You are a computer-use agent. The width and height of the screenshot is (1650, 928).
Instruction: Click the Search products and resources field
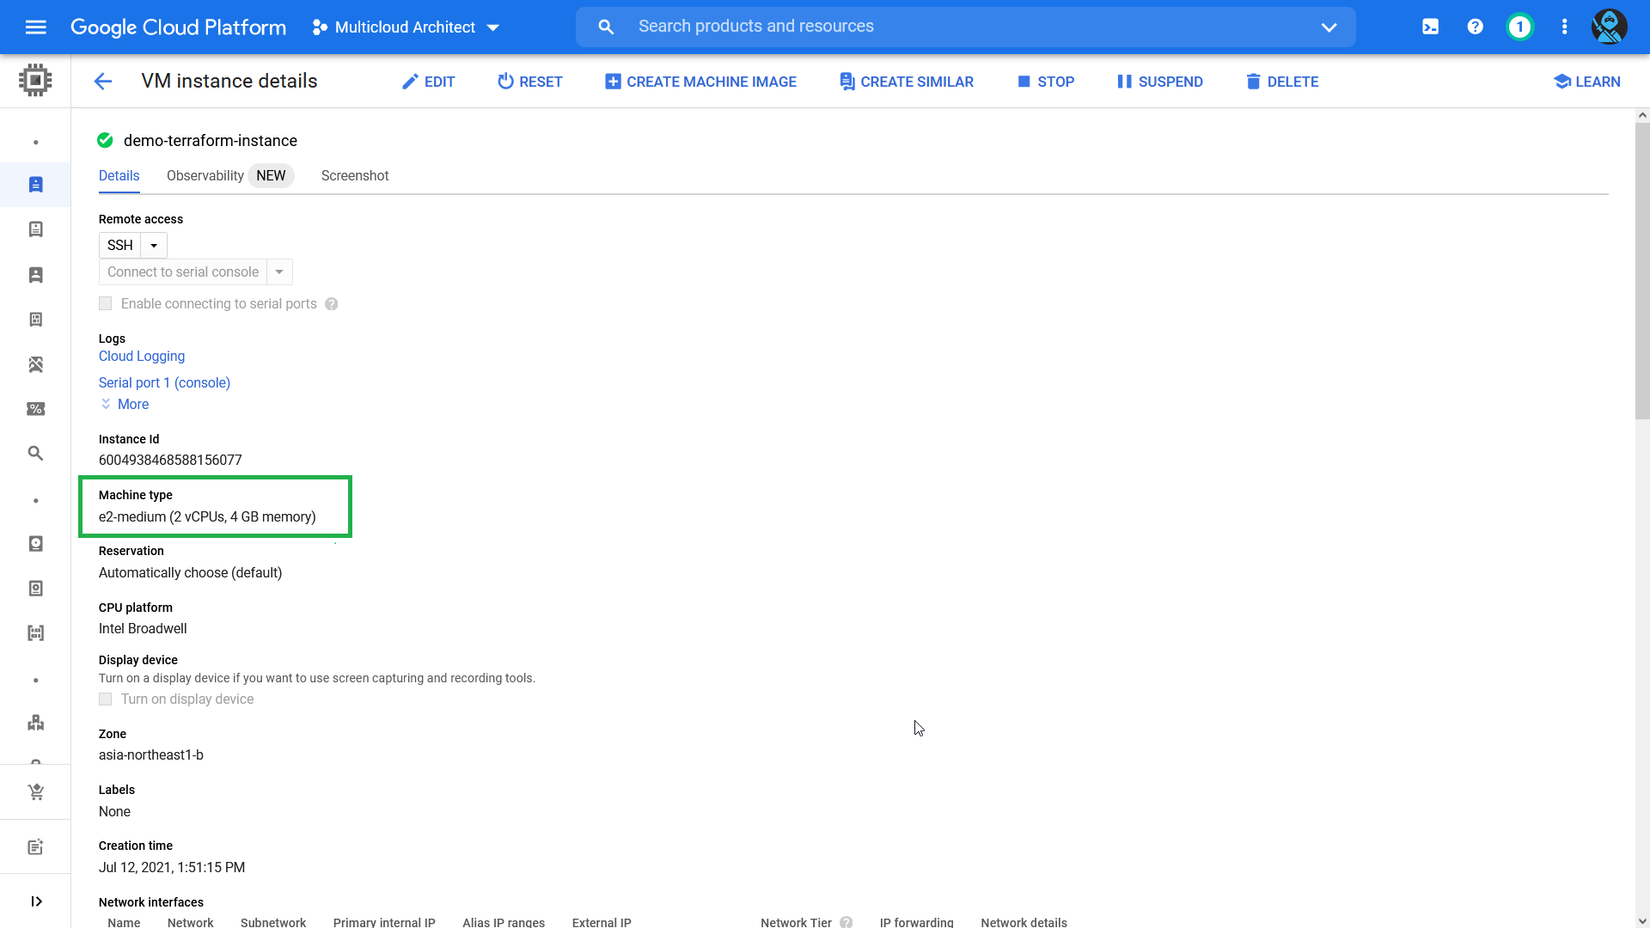click(x=965, y=27)
